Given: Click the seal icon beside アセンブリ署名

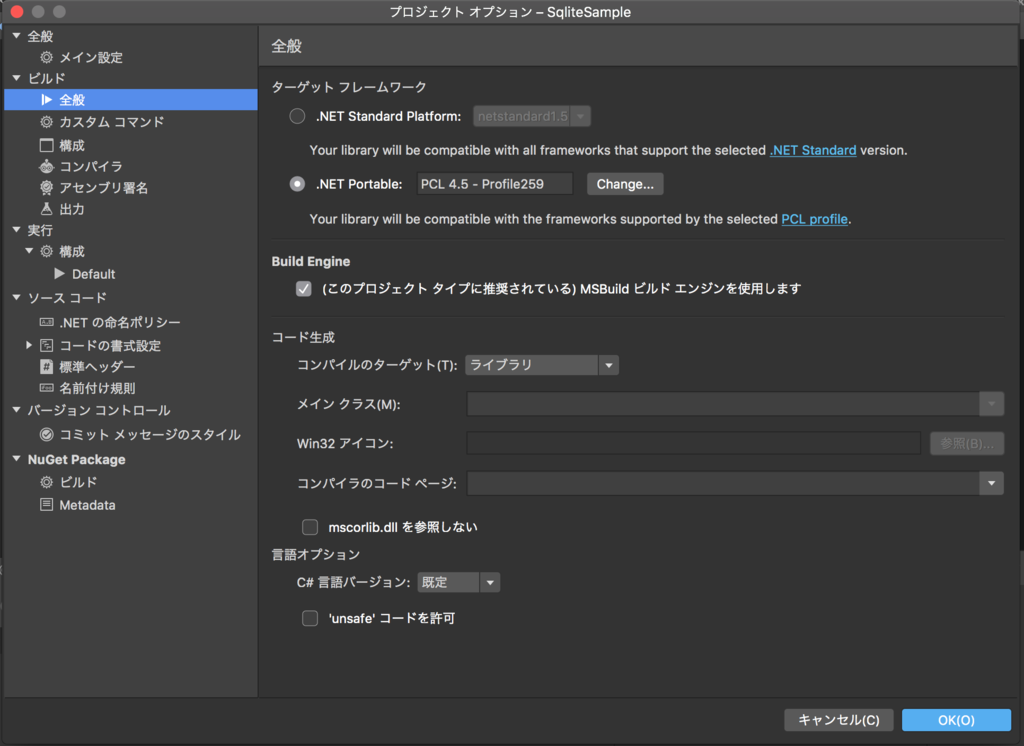Looking at the screenshot, I should 46,188.
